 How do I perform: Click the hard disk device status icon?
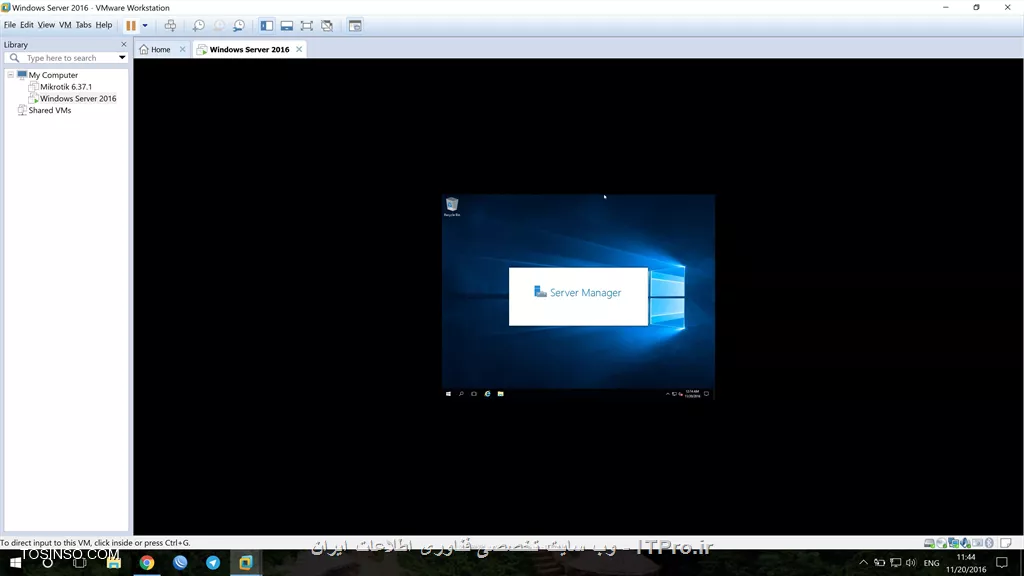[x=929, y=543]
